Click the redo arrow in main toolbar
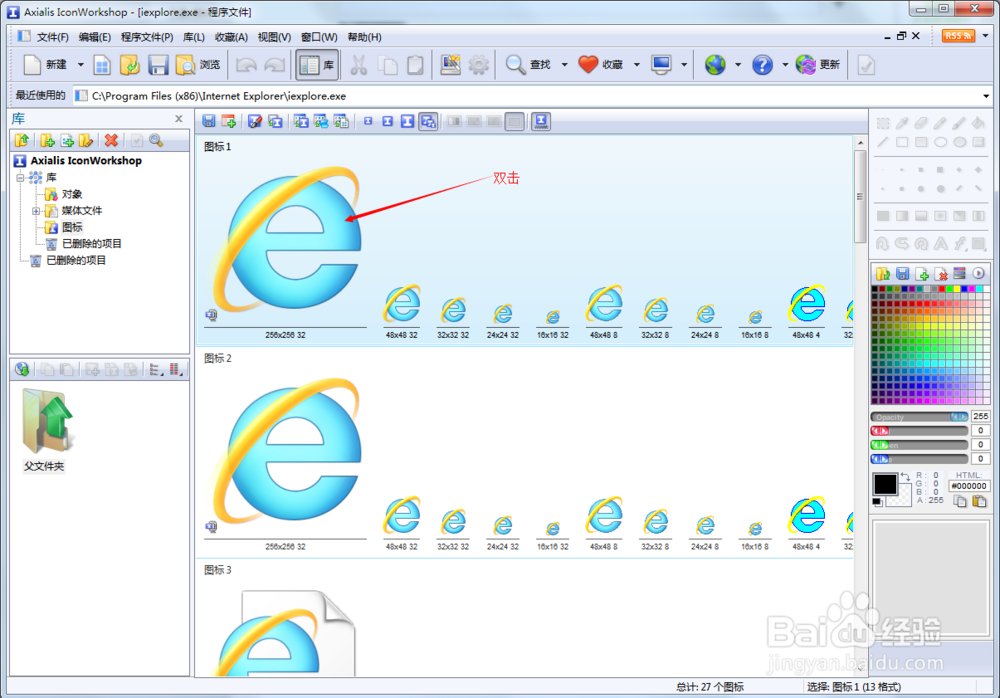This screenshot has height=698, width=1000. click(x=275, y=64)
